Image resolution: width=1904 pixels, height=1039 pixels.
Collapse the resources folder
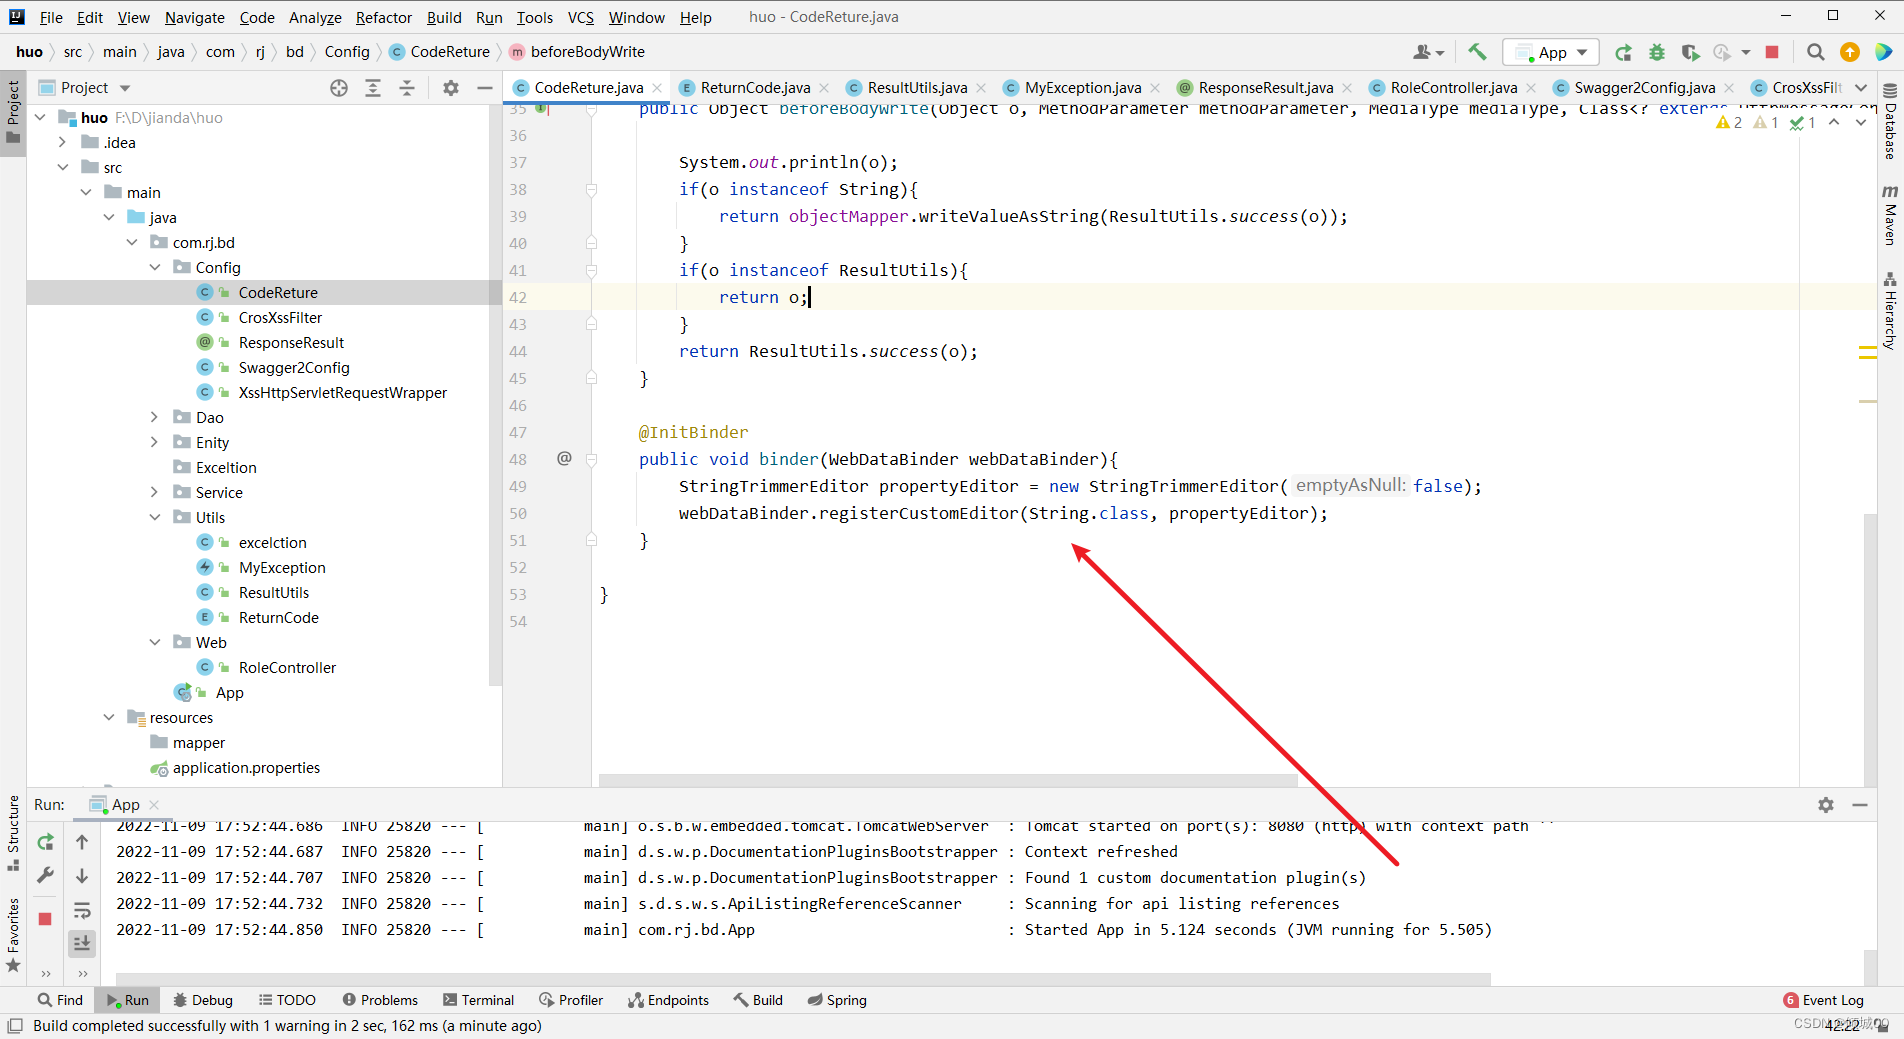(109, 717)
